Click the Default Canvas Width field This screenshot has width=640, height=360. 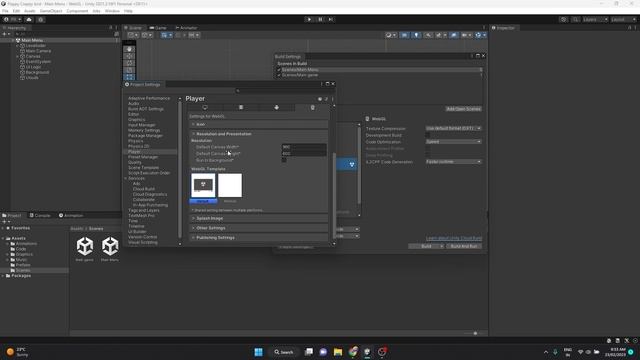click(x=304, y=147)
